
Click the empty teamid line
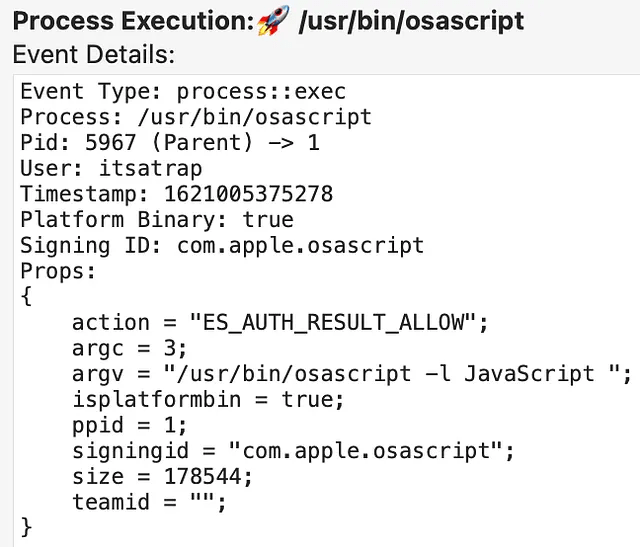point(150,502)
